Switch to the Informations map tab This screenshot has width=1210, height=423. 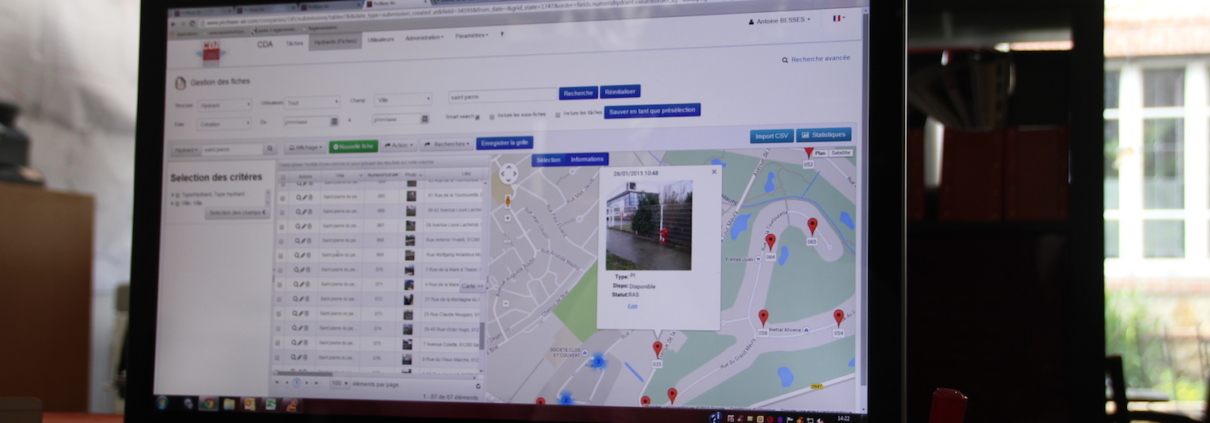(x=587, y=159)
